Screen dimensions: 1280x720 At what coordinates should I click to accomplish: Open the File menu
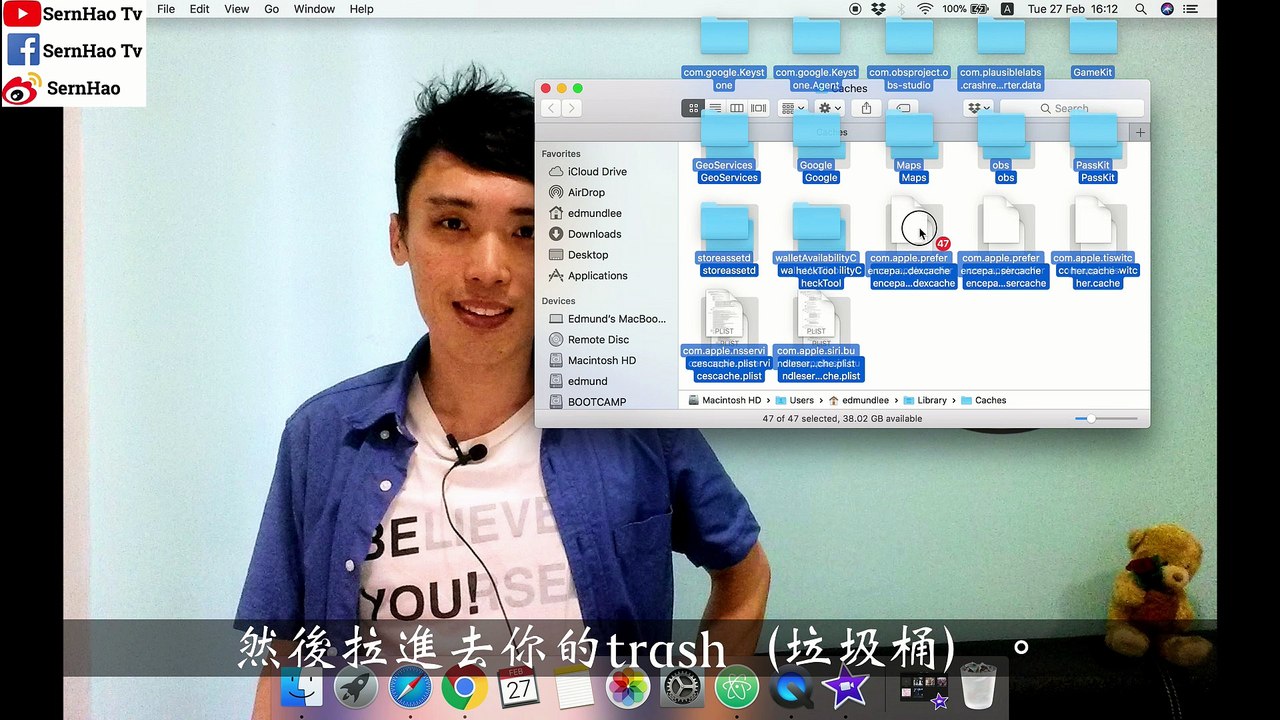click(166, 9)
